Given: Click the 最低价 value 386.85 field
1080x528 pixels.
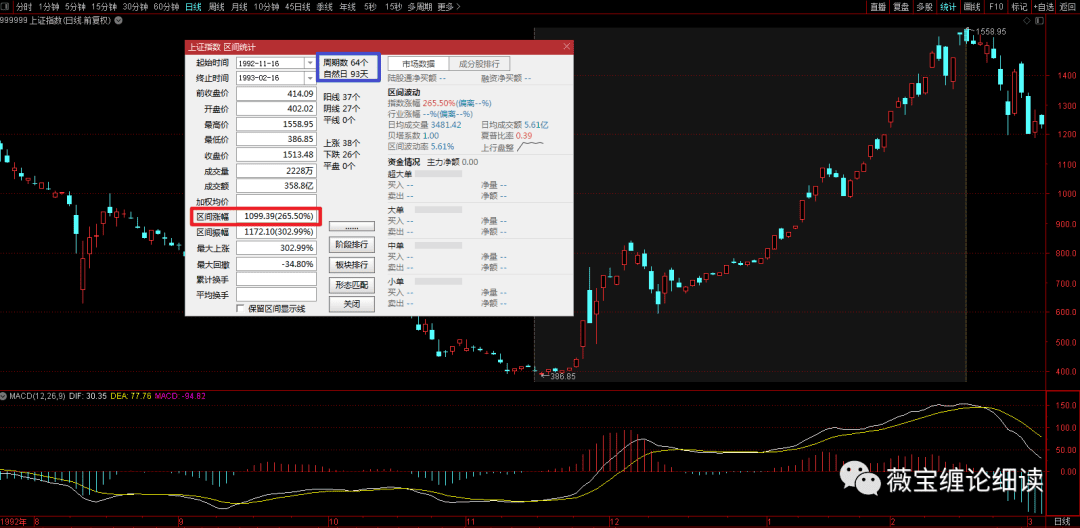Looking at the screenshot, I should [x=276, y=139].
